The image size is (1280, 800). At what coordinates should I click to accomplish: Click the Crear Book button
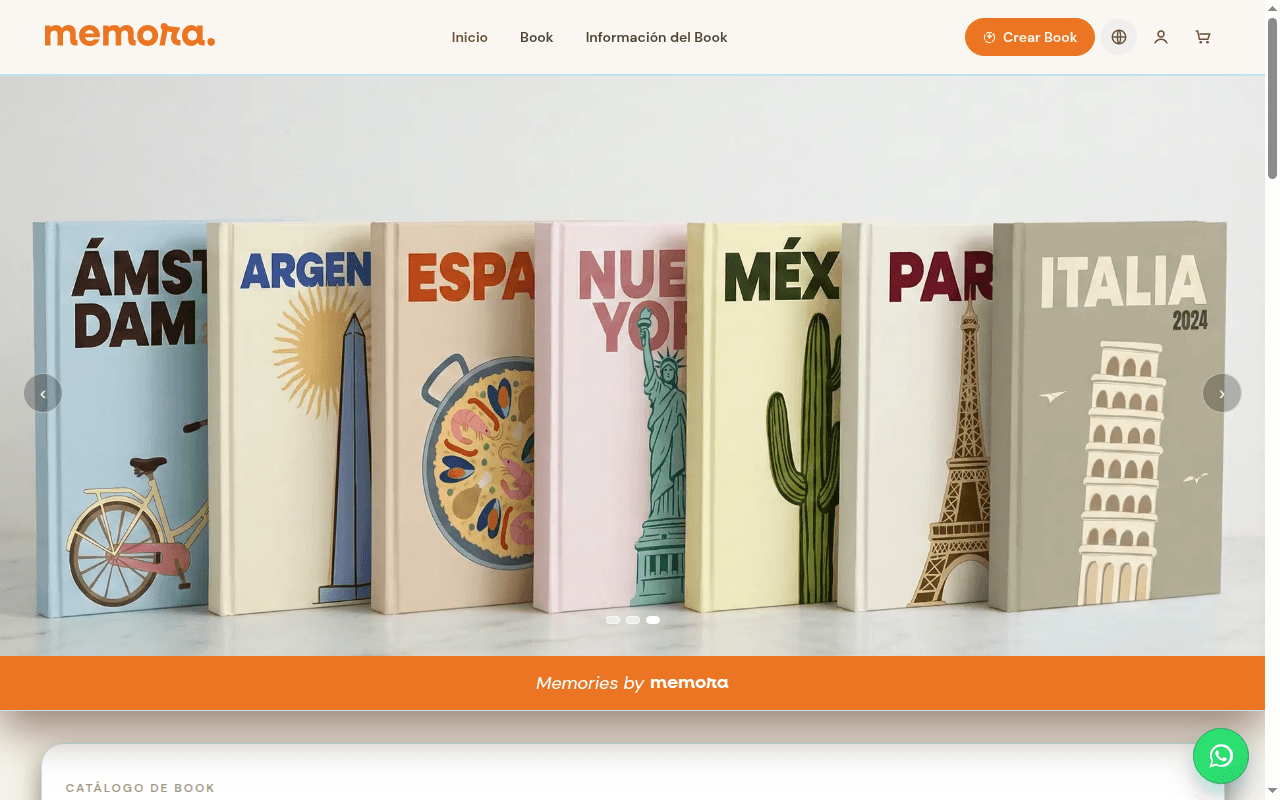coord(1030,37)
